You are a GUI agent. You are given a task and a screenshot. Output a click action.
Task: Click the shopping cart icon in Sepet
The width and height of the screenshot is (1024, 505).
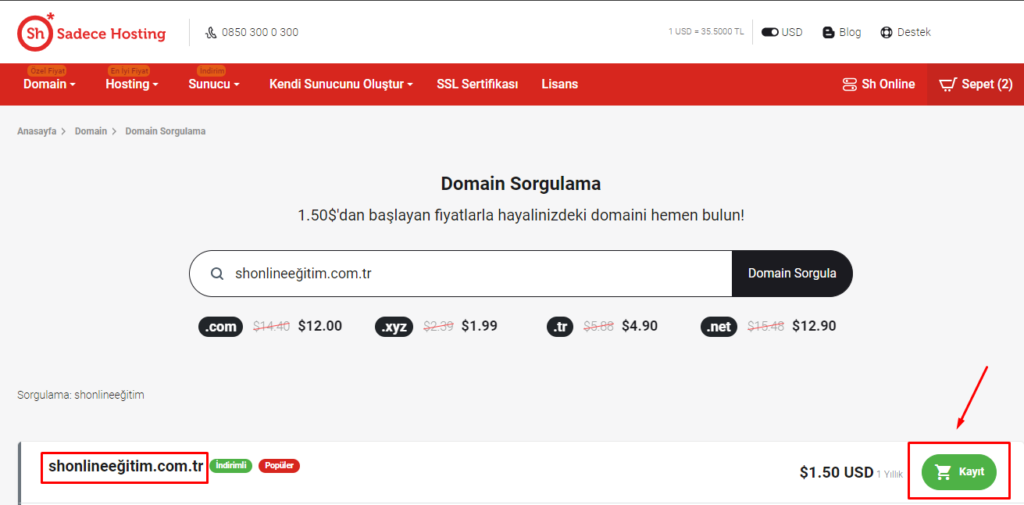948,84
